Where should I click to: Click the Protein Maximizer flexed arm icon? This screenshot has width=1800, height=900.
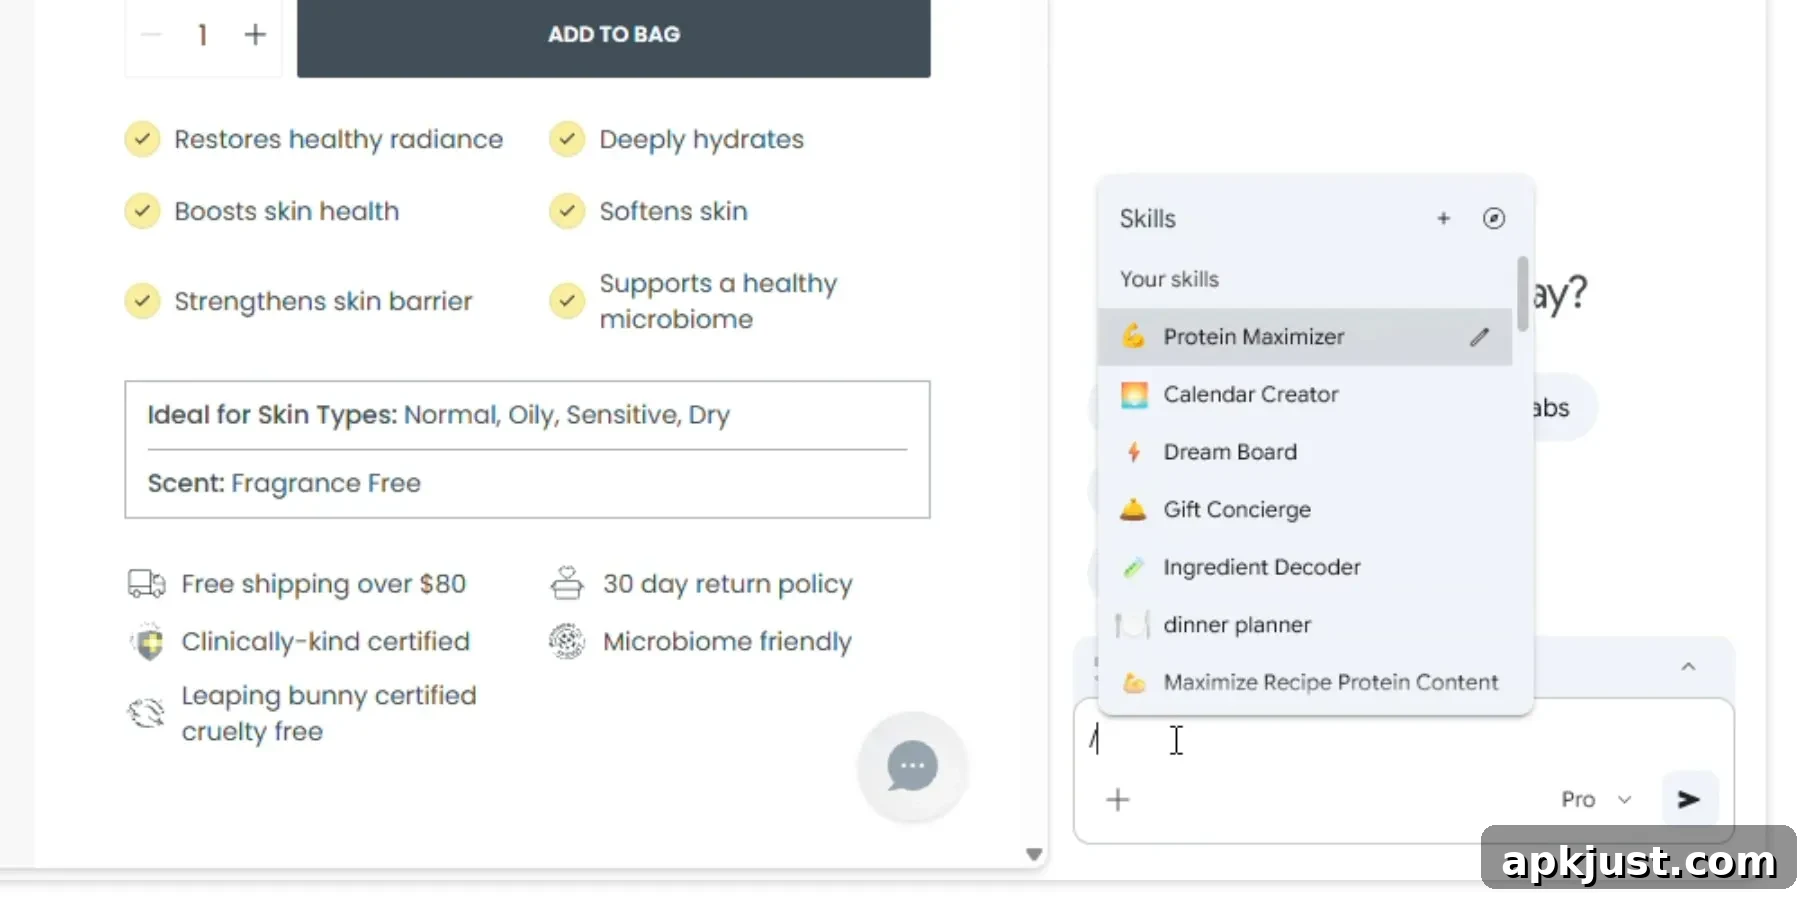tap(1133, 336)
